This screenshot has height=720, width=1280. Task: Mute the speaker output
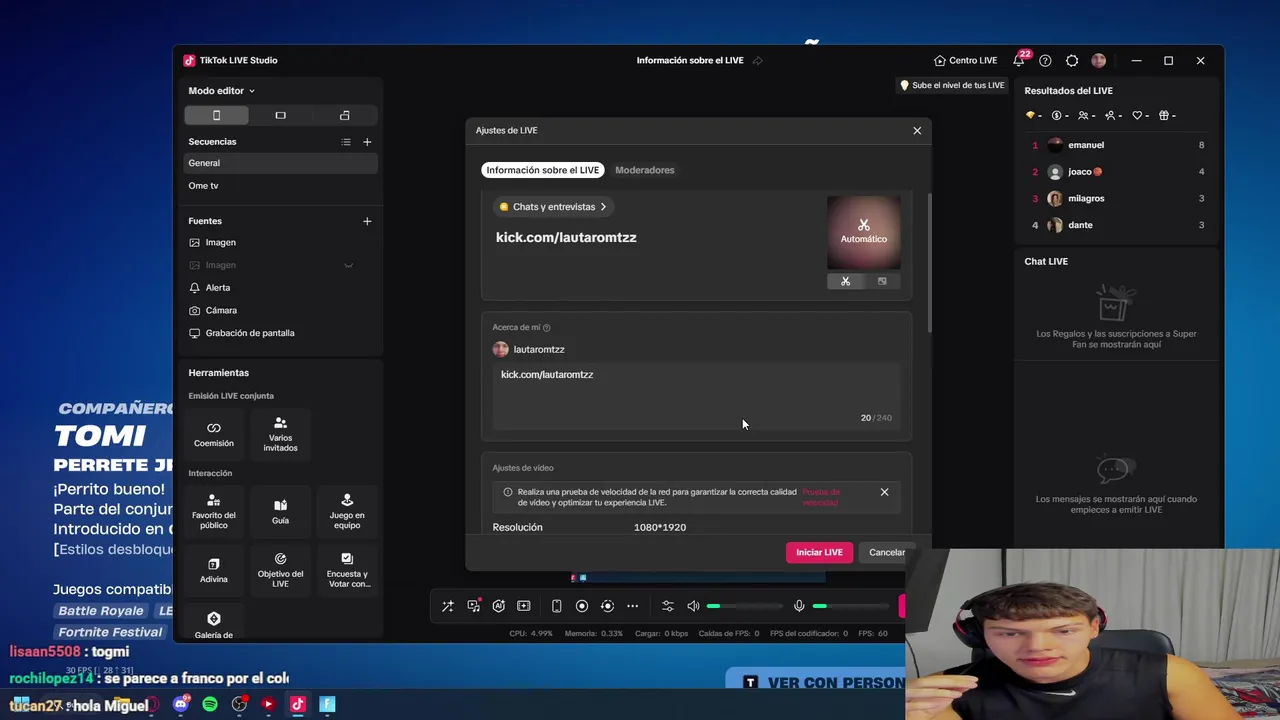pos(693,606)
